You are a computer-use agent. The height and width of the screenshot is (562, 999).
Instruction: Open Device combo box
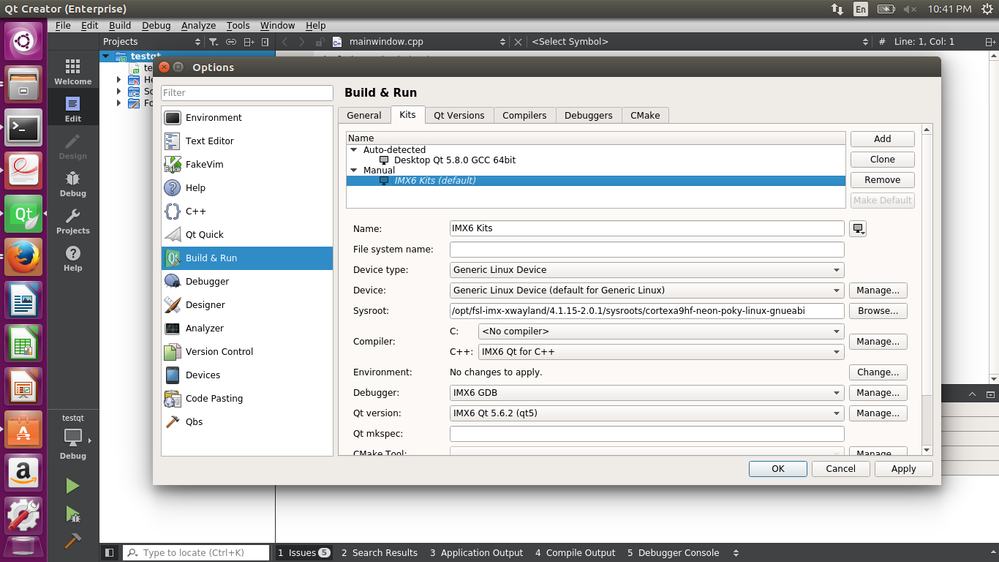point(647,290)
